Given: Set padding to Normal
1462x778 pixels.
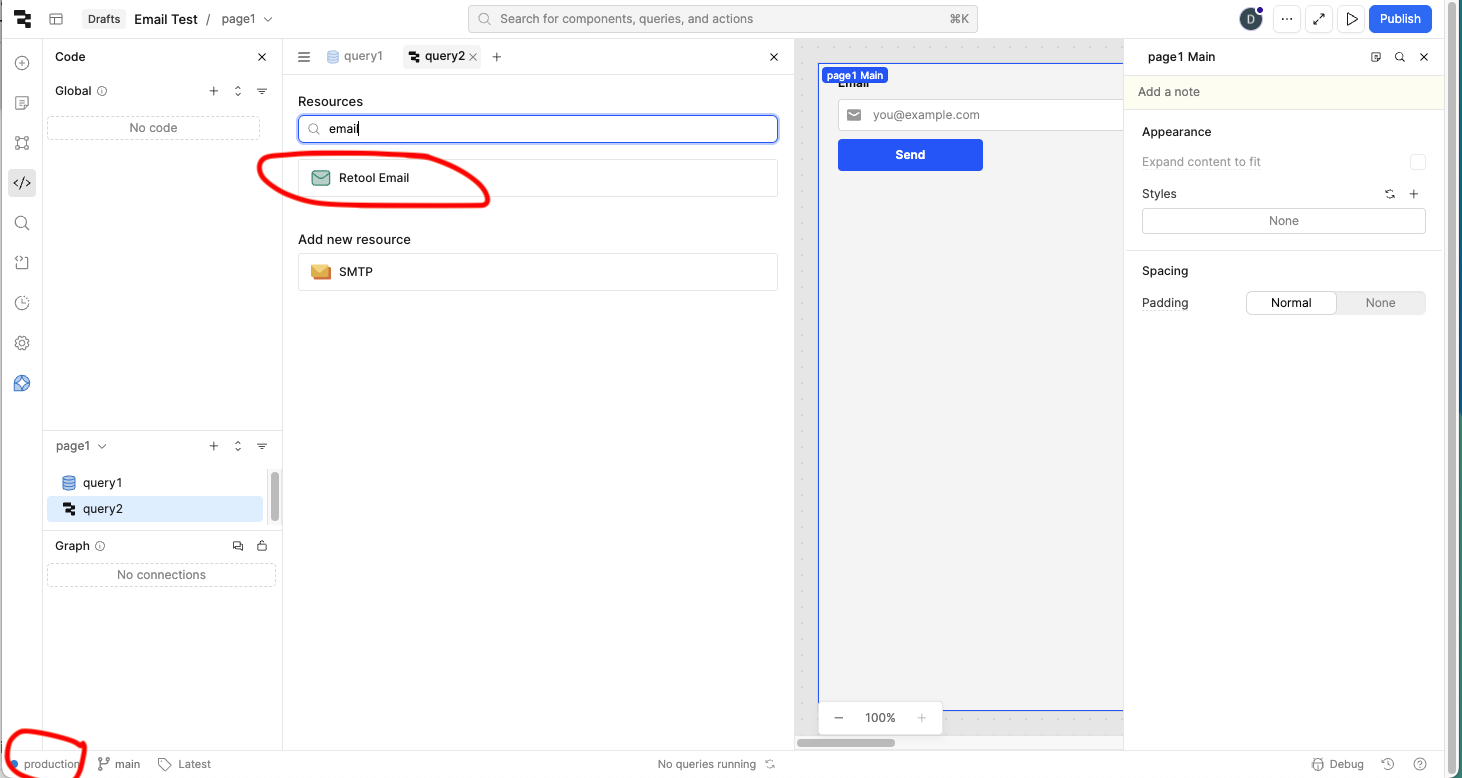Looking at the screenshot, I should (1290, 303).
